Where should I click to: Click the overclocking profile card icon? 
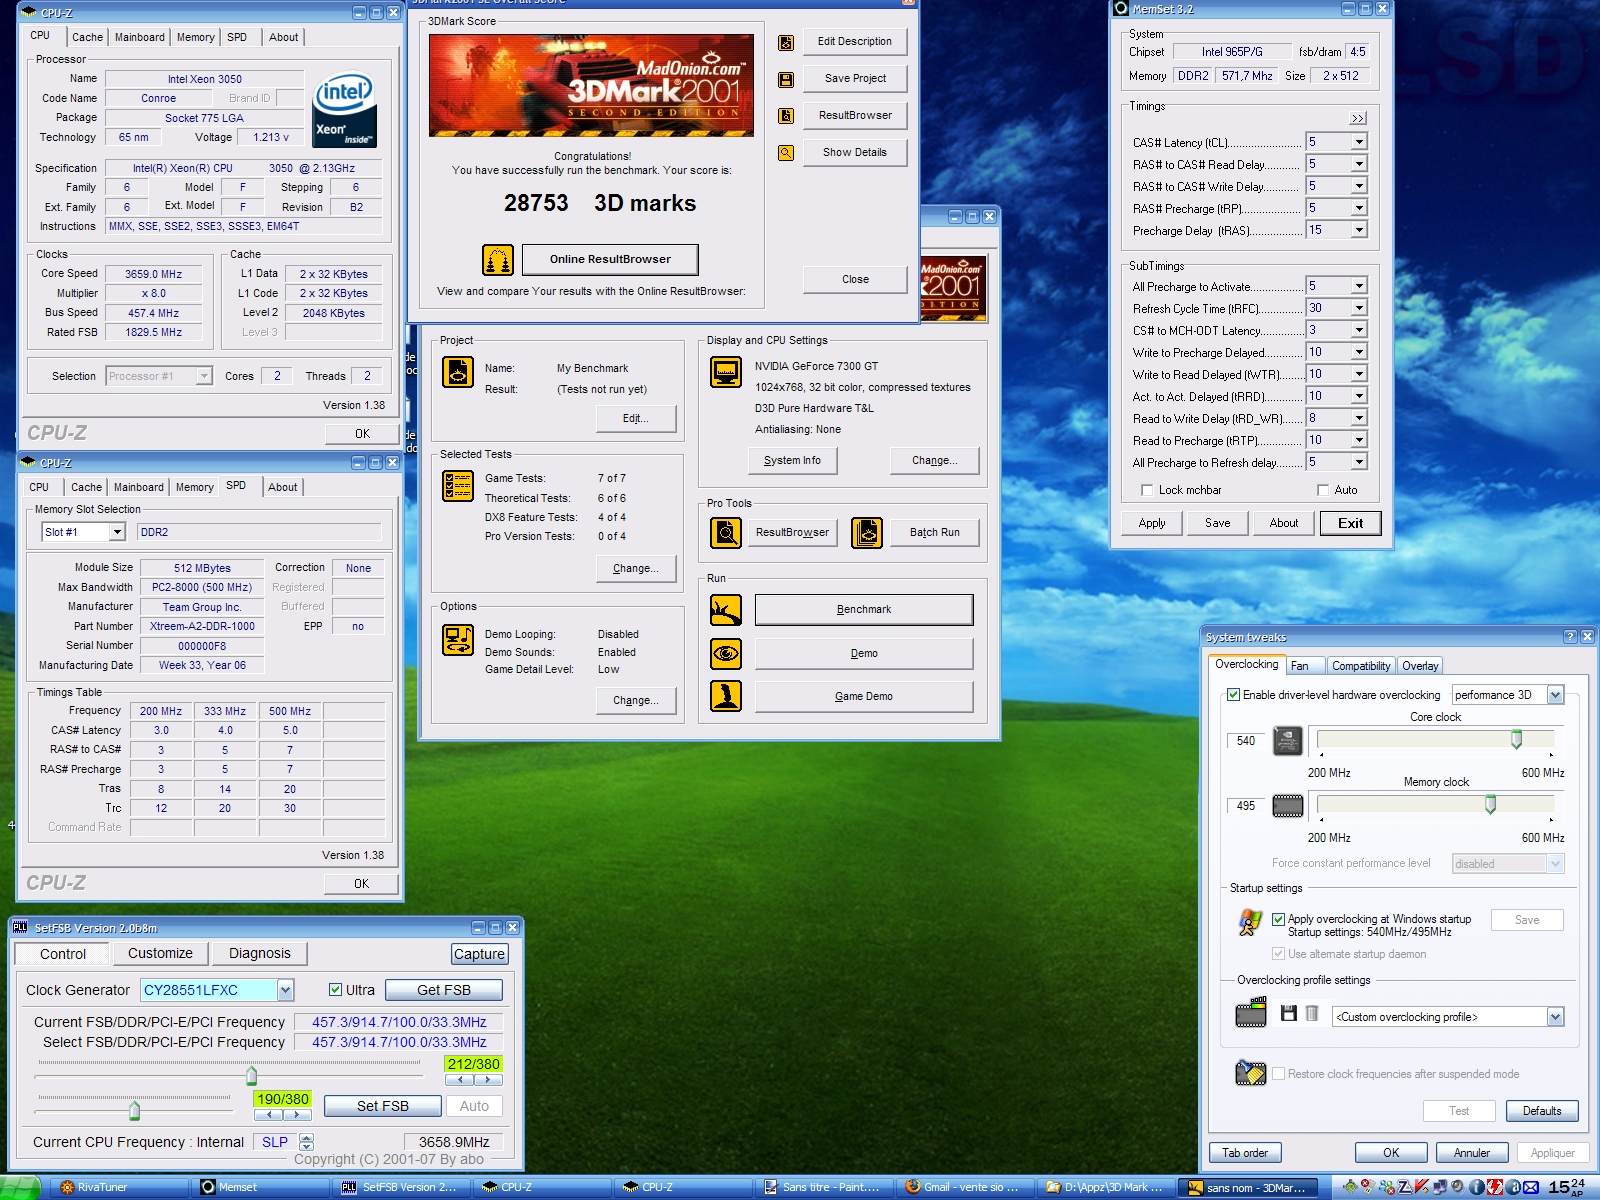coord(1251,1013)
